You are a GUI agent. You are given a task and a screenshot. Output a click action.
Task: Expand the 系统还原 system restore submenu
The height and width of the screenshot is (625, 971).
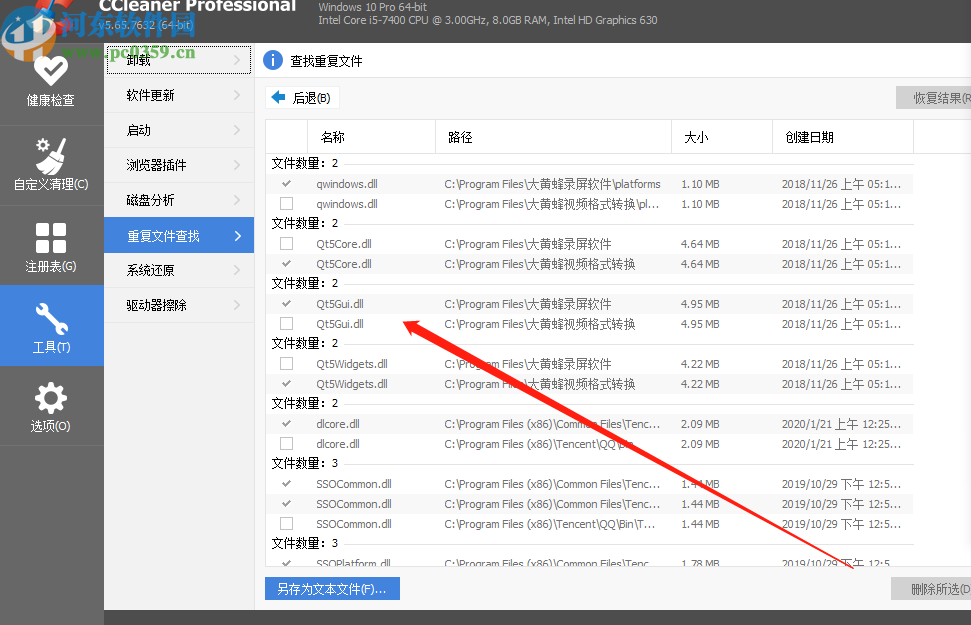[x=178, y=270]
